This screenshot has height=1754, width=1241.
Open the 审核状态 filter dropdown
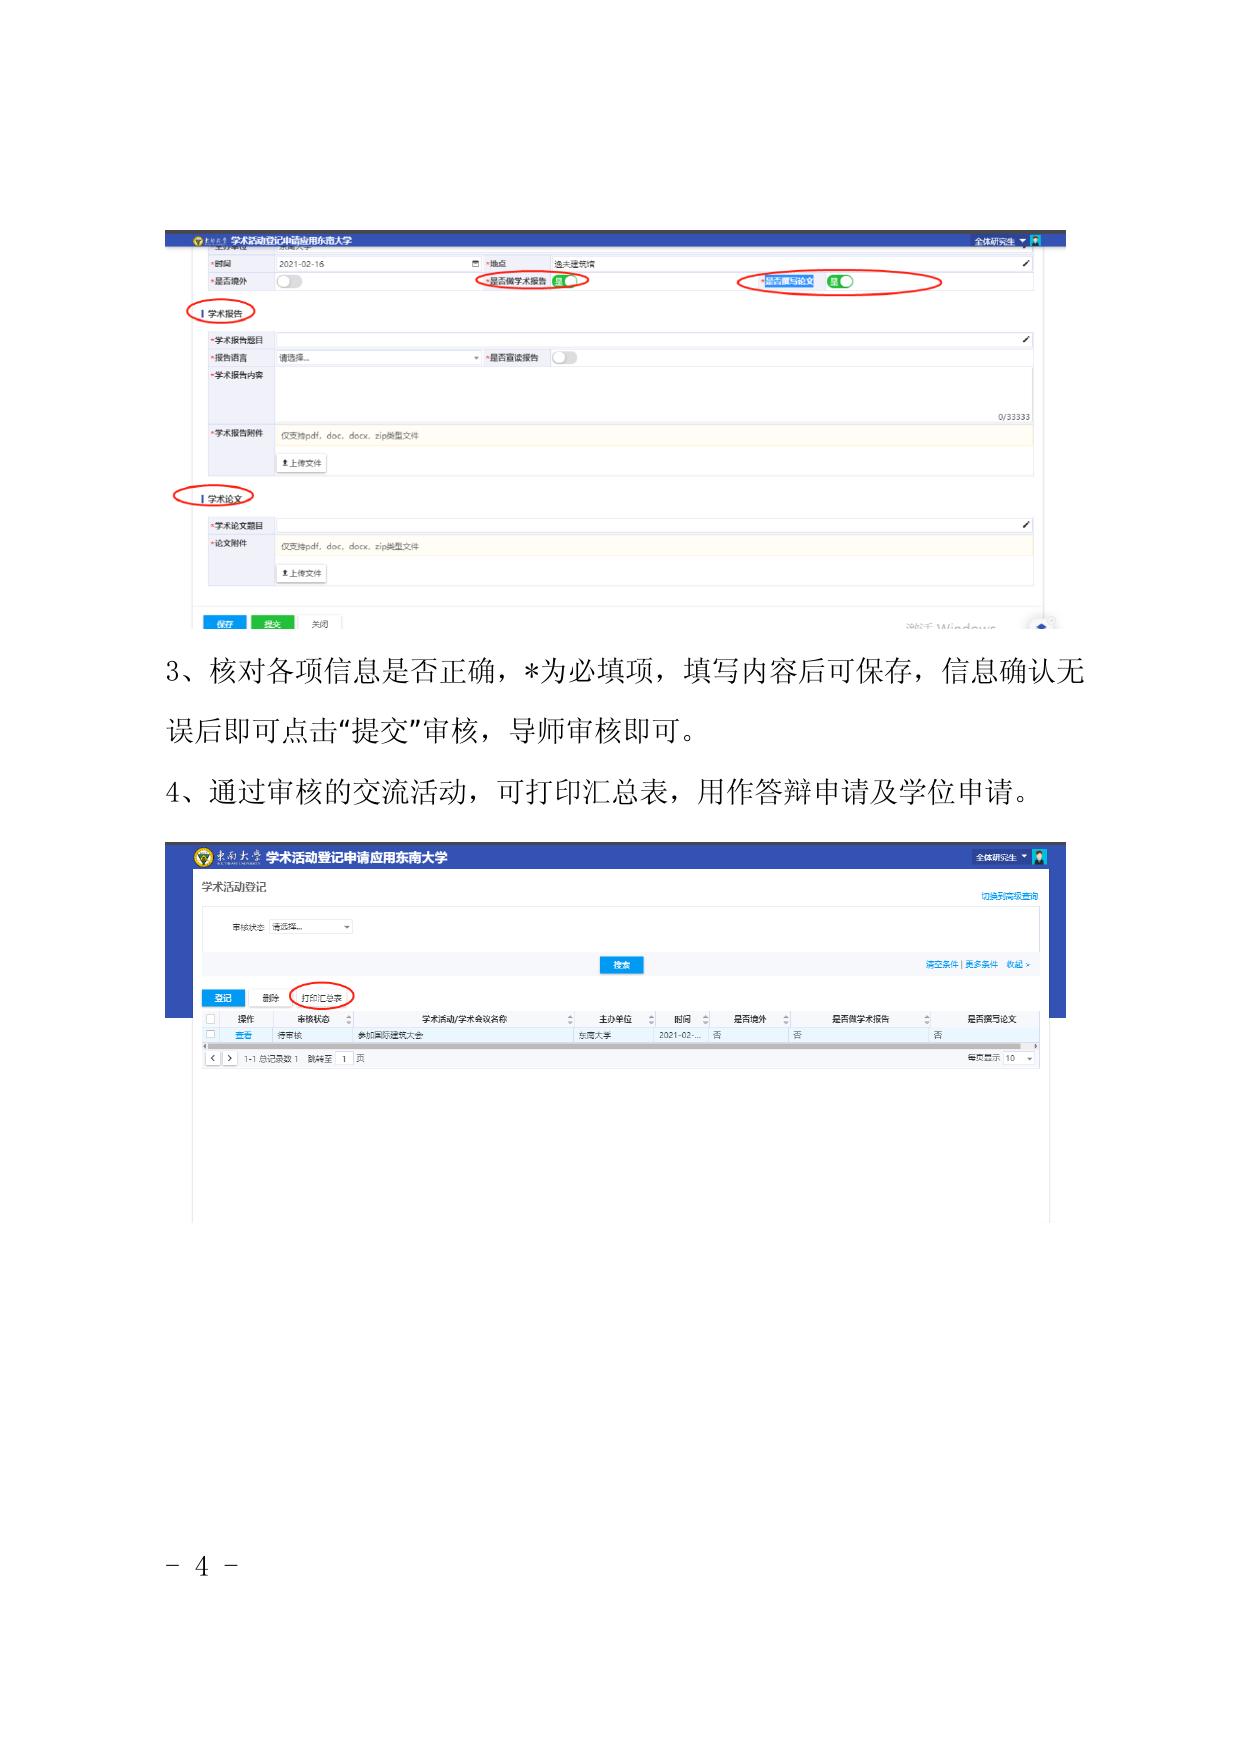[x=311, y=927]
